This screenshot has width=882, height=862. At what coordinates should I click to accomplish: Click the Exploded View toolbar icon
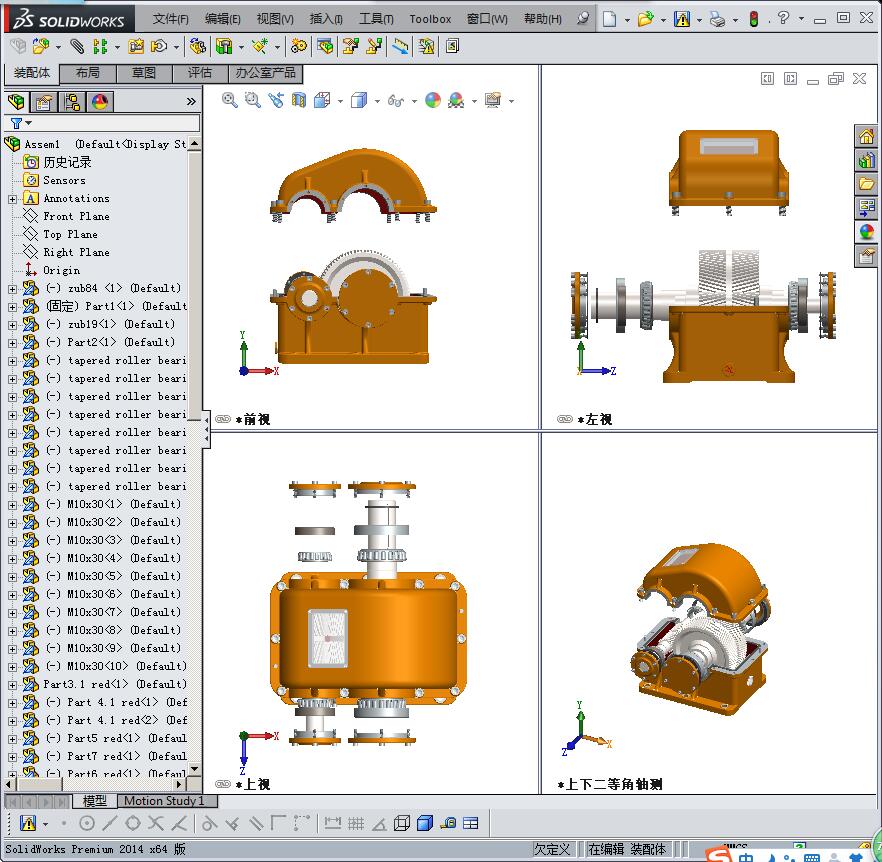tap(350, 46)
